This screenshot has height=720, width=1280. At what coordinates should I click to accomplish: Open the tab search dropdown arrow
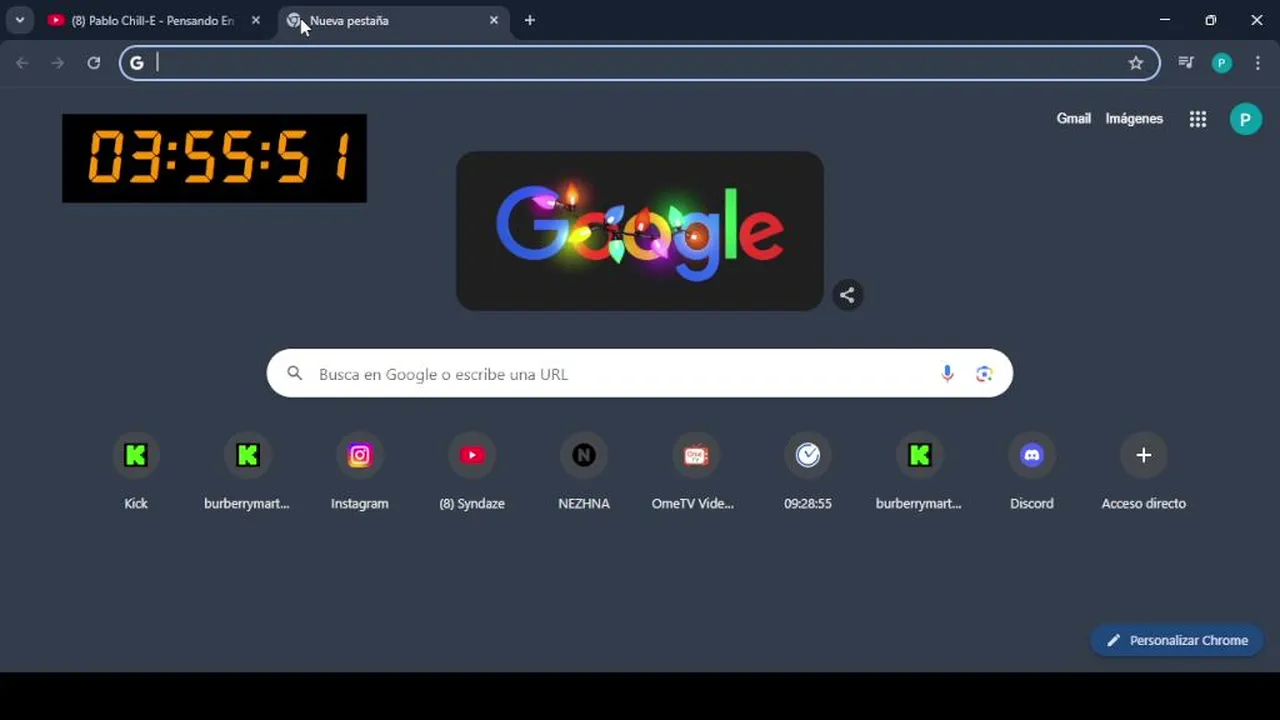point(19,20)
